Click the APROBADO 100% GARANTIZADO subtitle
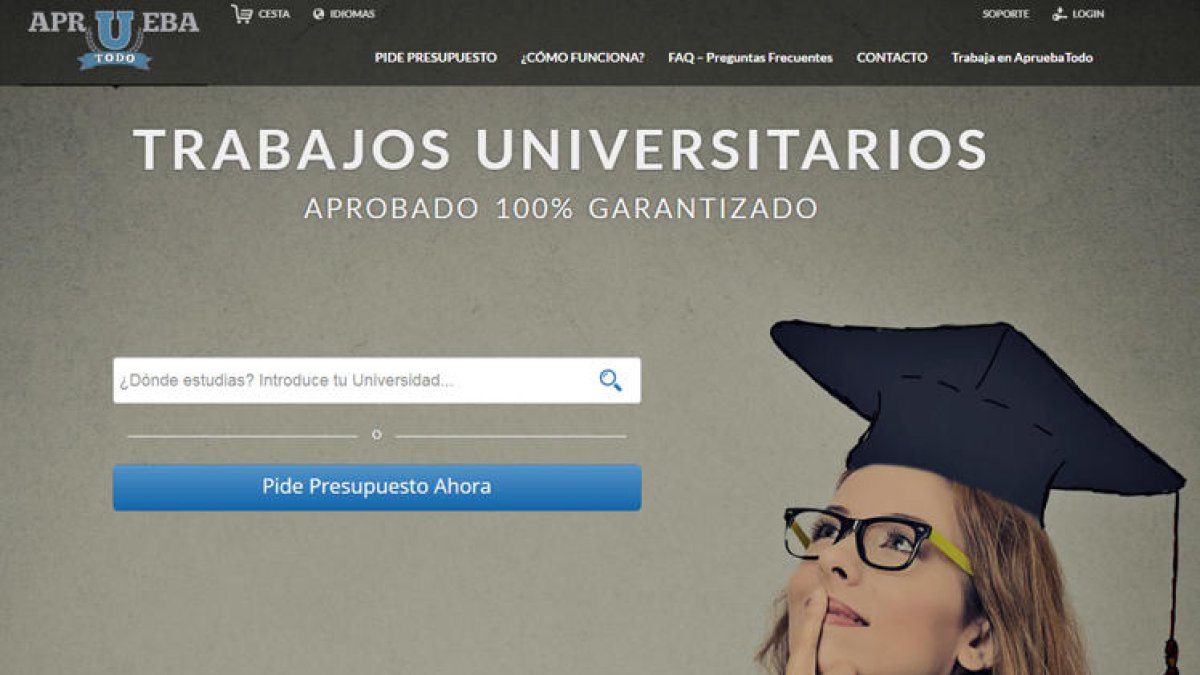This screenshot has width=1200, height=675. point(561,209)
